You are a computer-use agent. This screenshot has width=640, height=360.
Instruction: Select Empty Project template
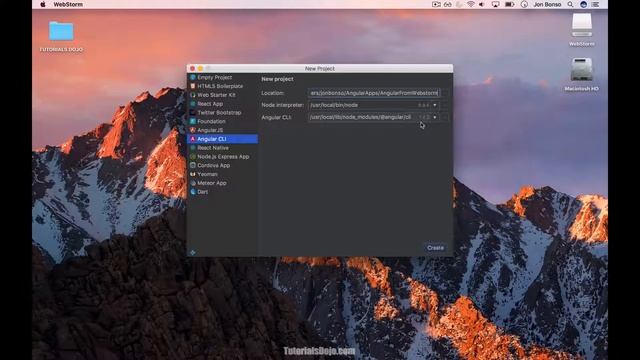222,77
